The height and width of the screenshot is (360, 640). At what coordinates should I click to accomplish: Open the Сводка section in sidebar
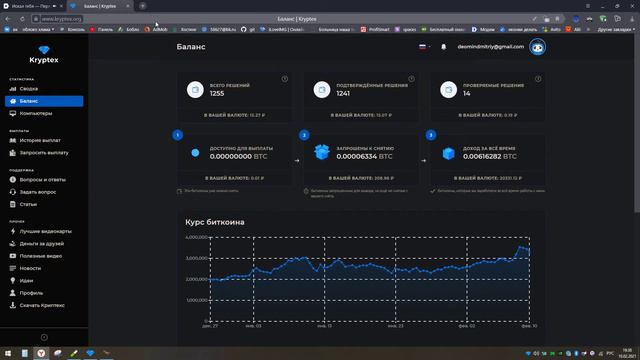tap(29, 89)
